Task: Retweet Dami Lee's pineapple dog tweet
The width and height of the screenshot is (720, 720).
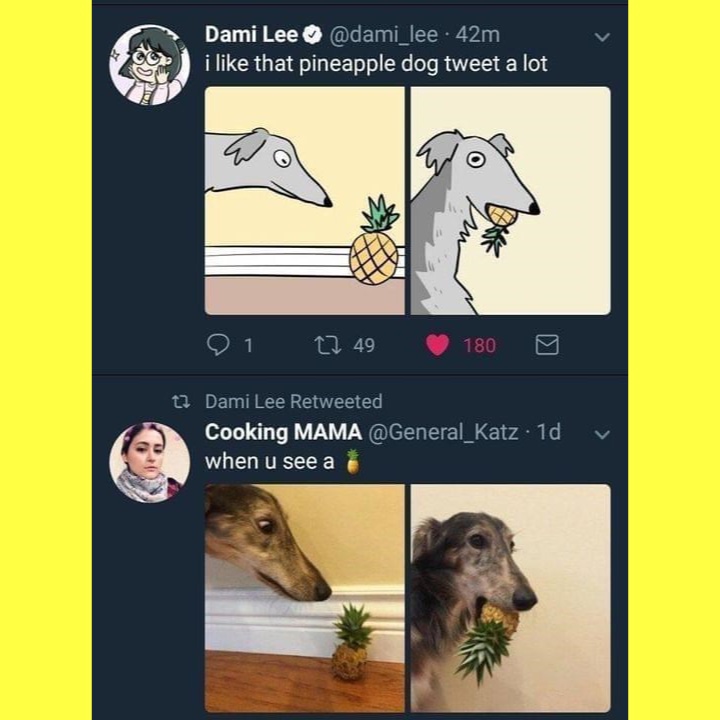Action: click(327, 345)
